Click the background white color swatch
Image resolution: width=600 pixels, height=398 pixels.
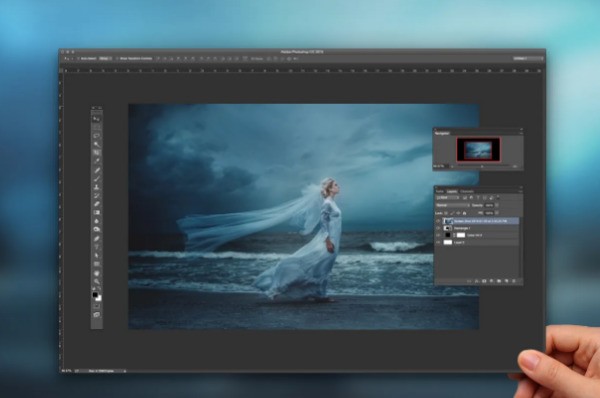pyautogui.click(x=99, y=298)
